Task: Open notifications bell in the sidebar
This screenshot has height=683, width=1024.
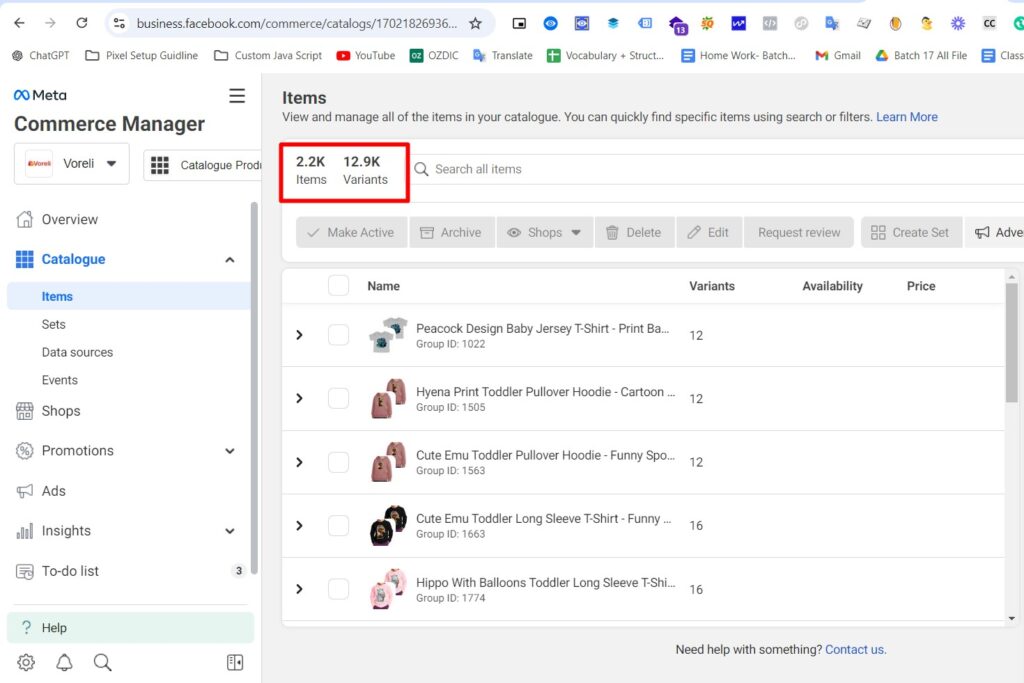Action: coord(64,663)
